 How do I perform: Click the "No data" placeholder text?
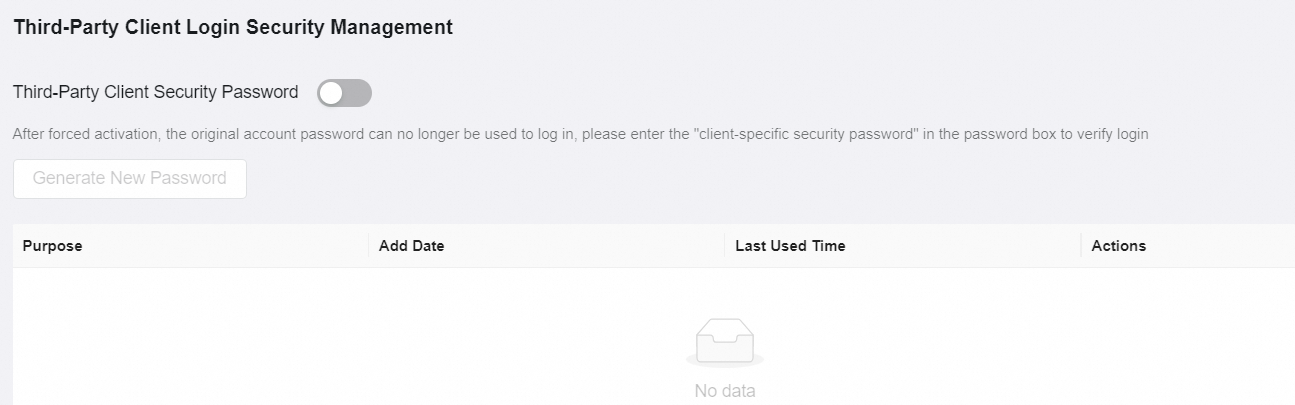(725, 391)
